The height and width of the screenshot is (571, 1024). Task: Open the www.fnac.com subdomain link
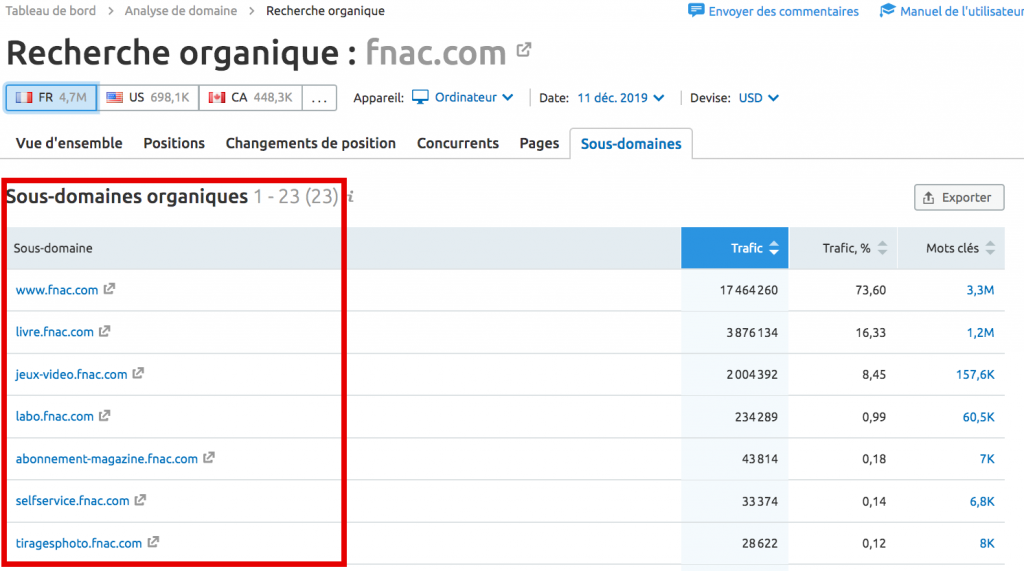[57, 290]
